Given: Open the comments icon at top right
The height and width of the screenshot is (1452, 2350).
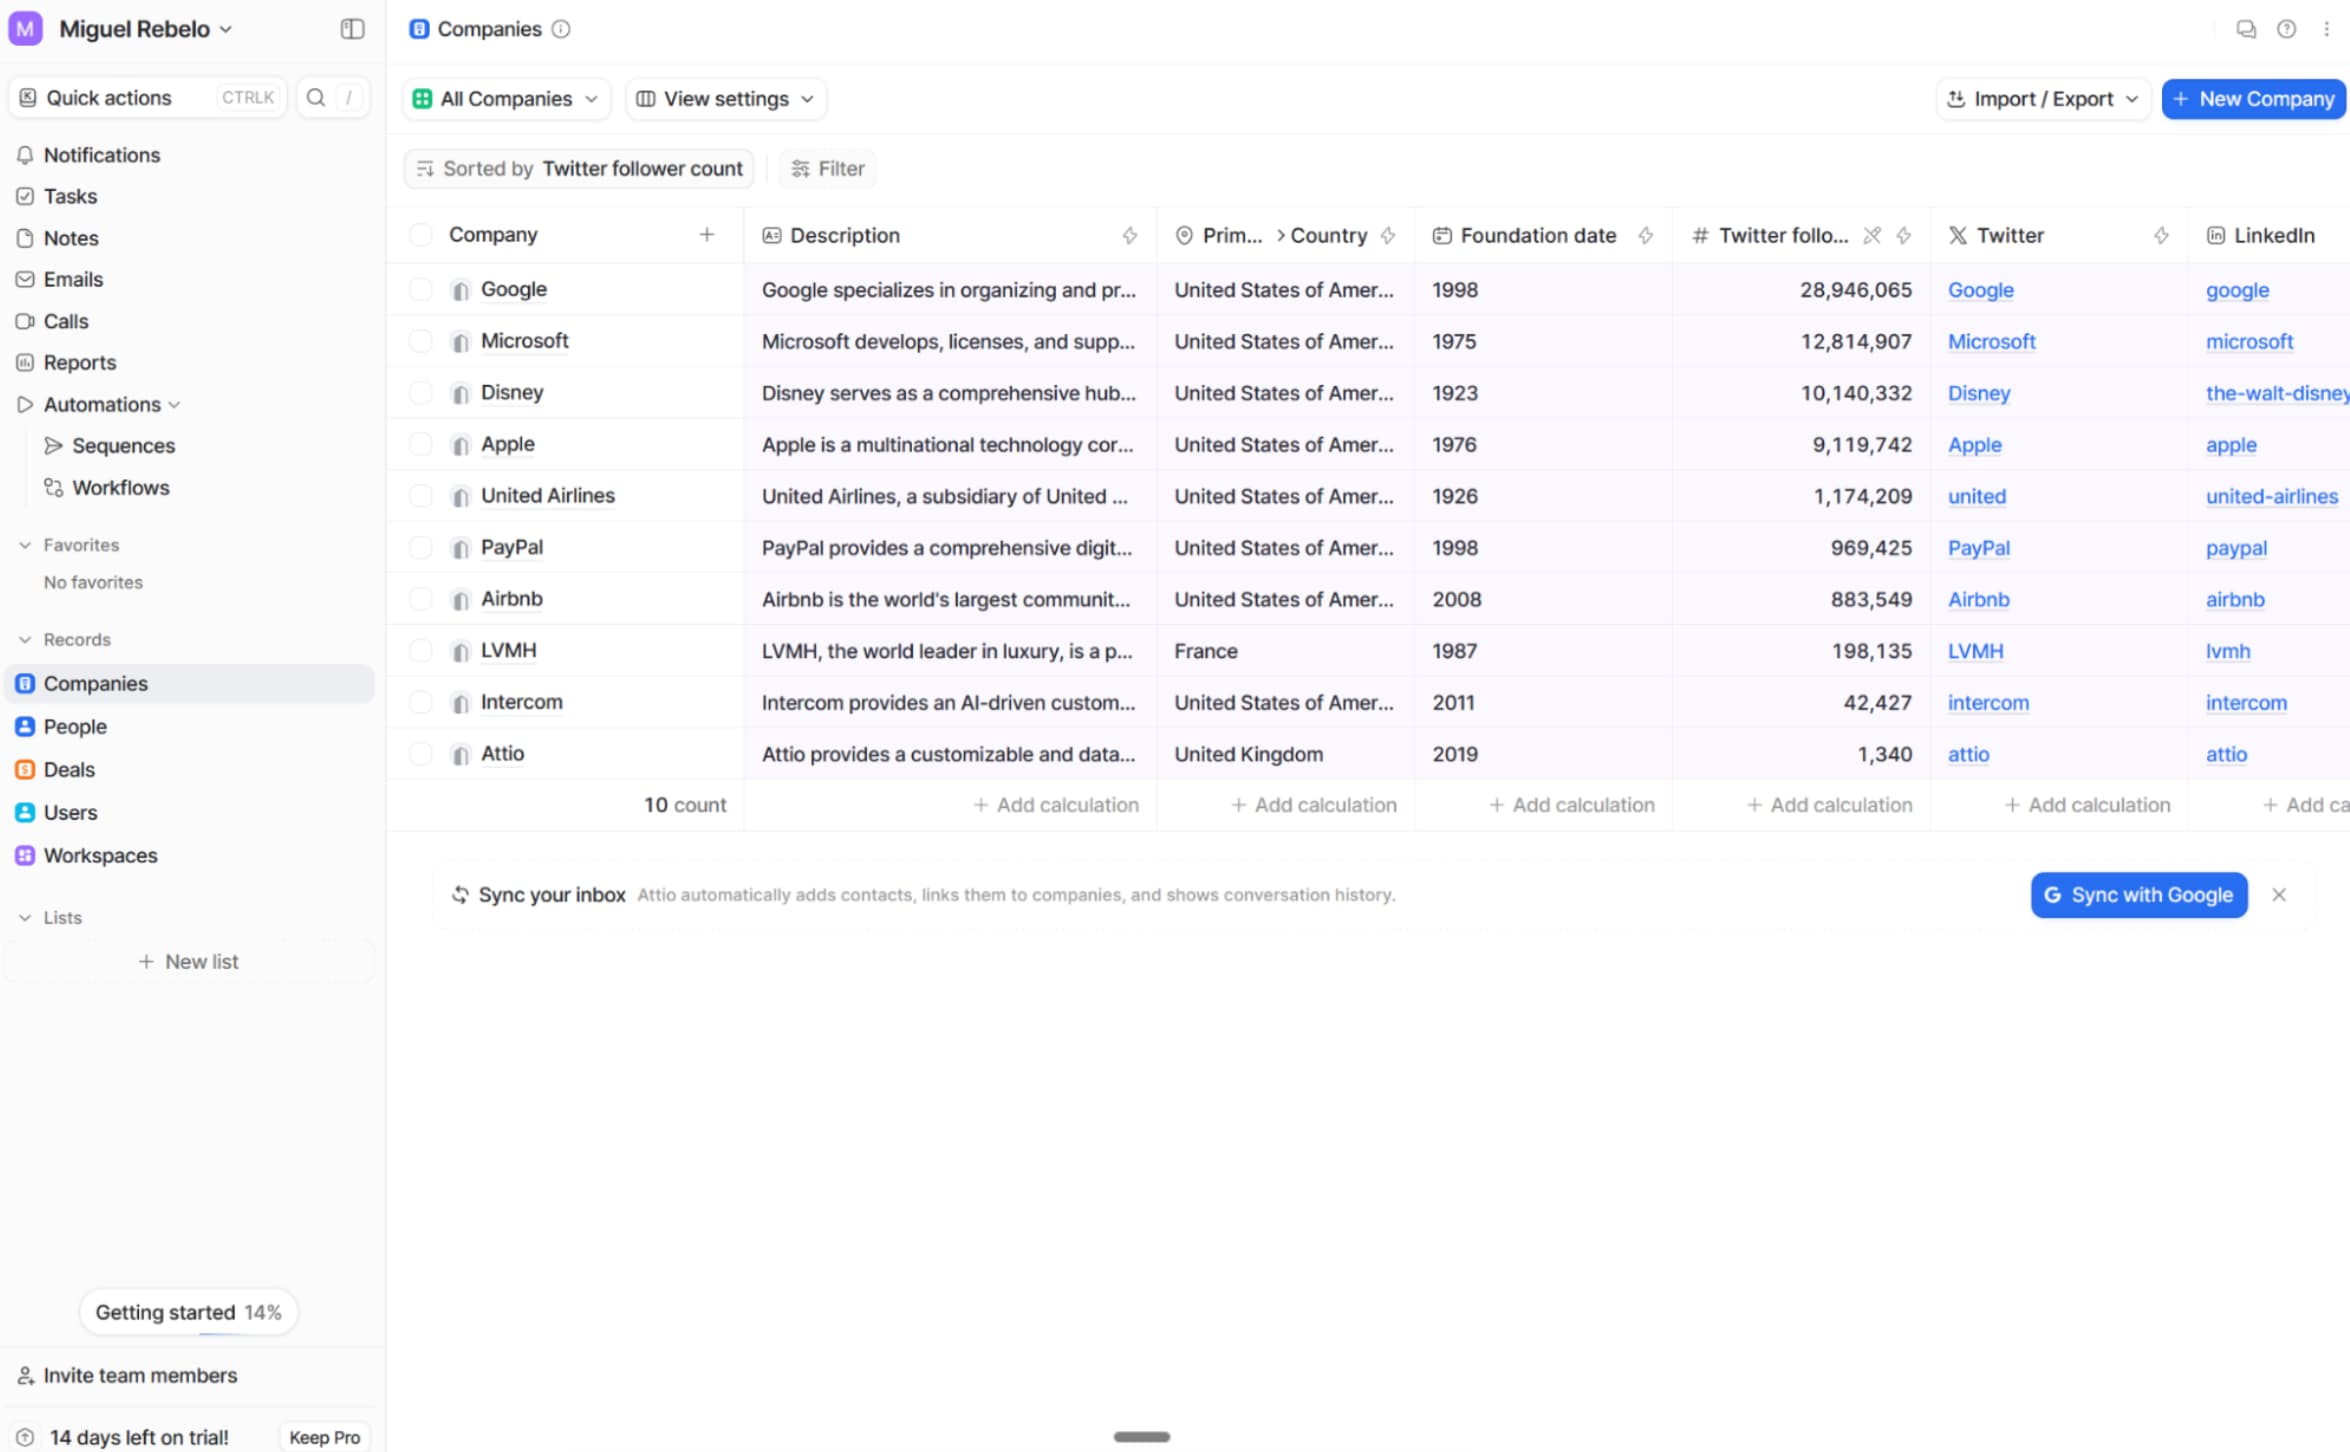Looking at the screenshot, I should tap(2246, 29).
